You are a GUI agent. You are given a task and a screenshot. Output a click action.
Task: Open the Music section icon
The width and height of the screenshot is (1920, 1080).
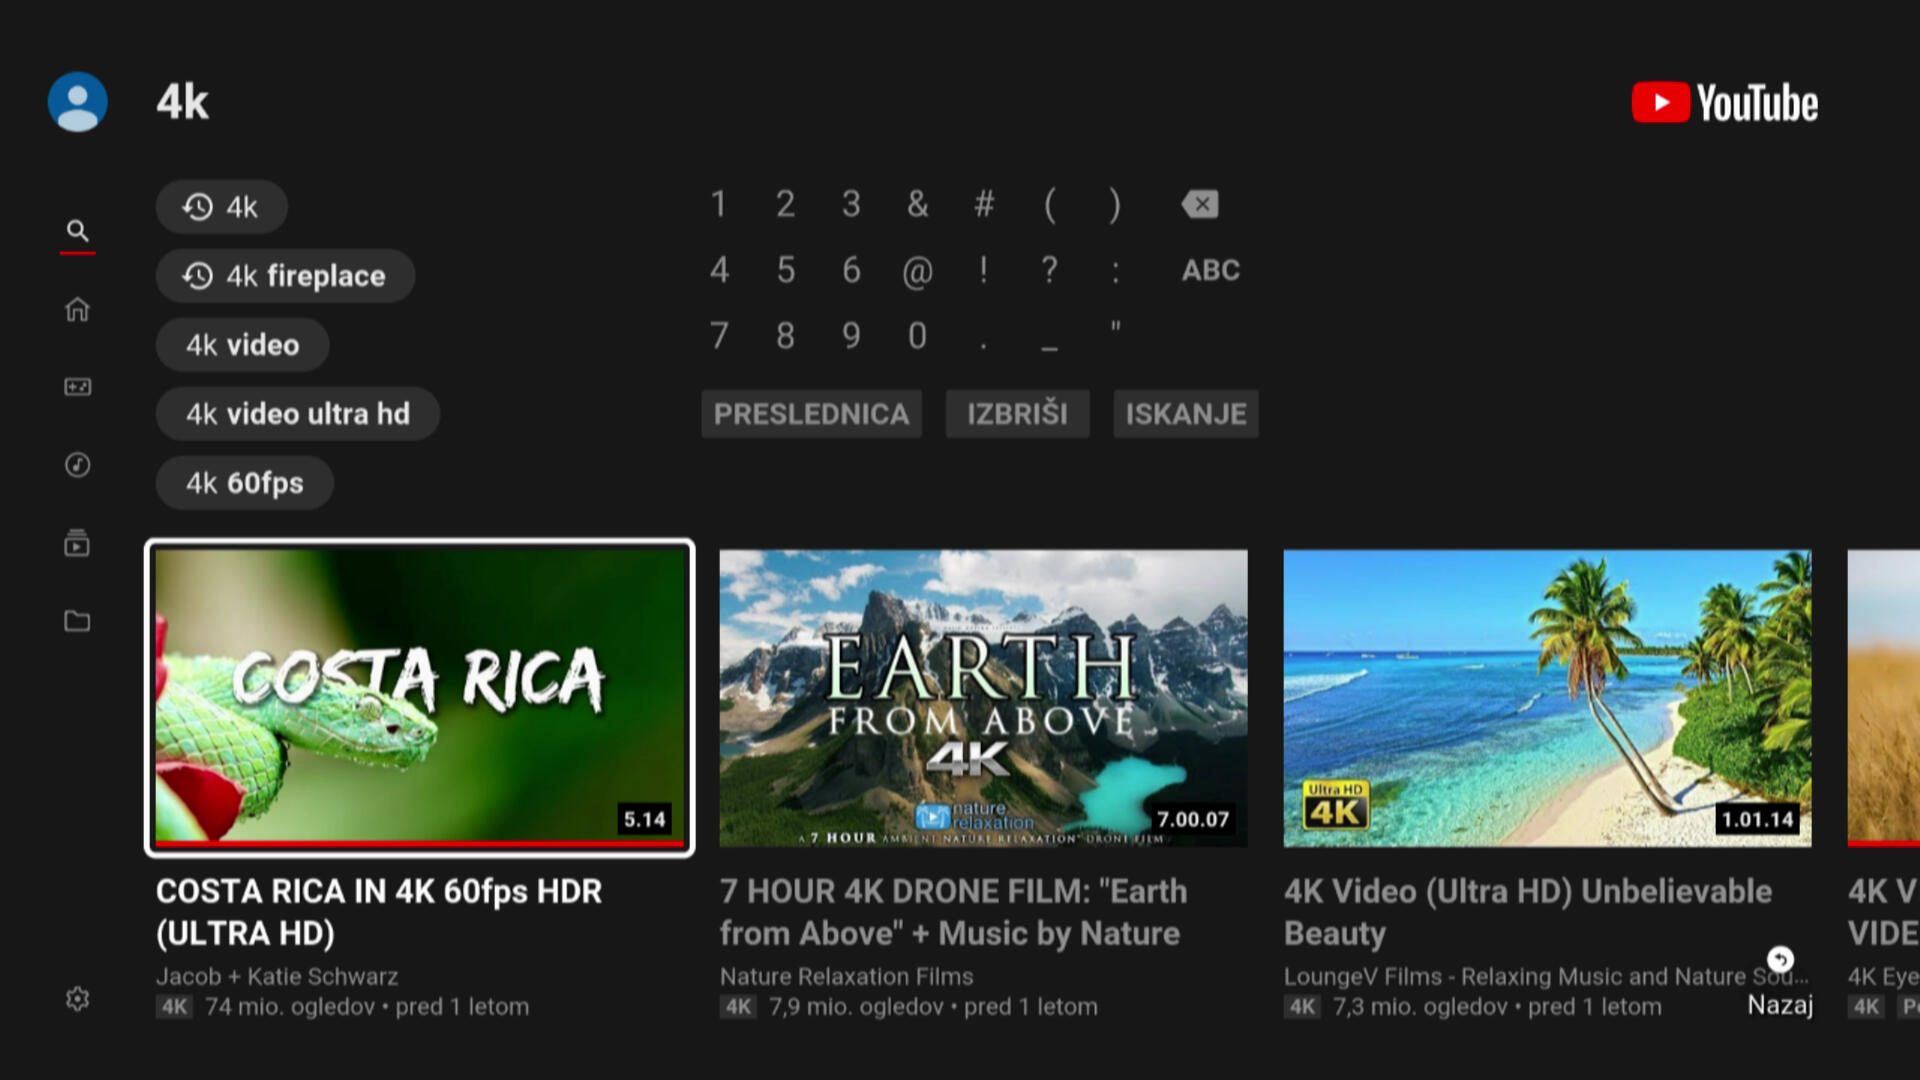pos(77,465)
